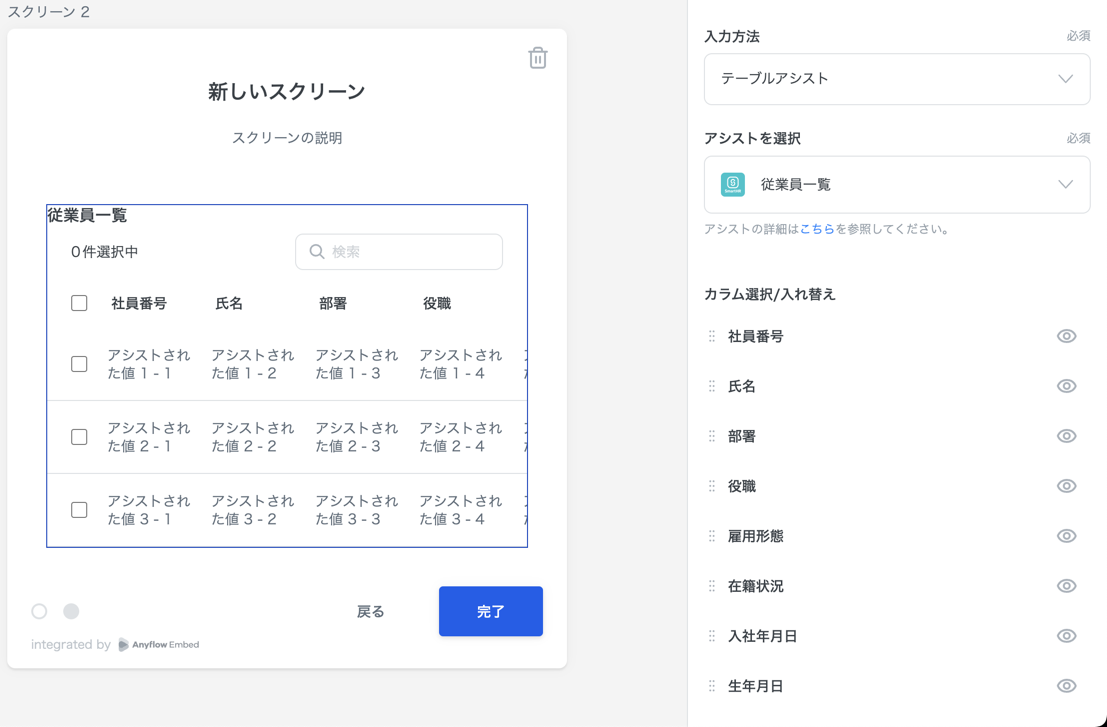Screen dimensions: 1107x727
Task: Check the select-all checkbox in the table header
Action: (79, 303)
